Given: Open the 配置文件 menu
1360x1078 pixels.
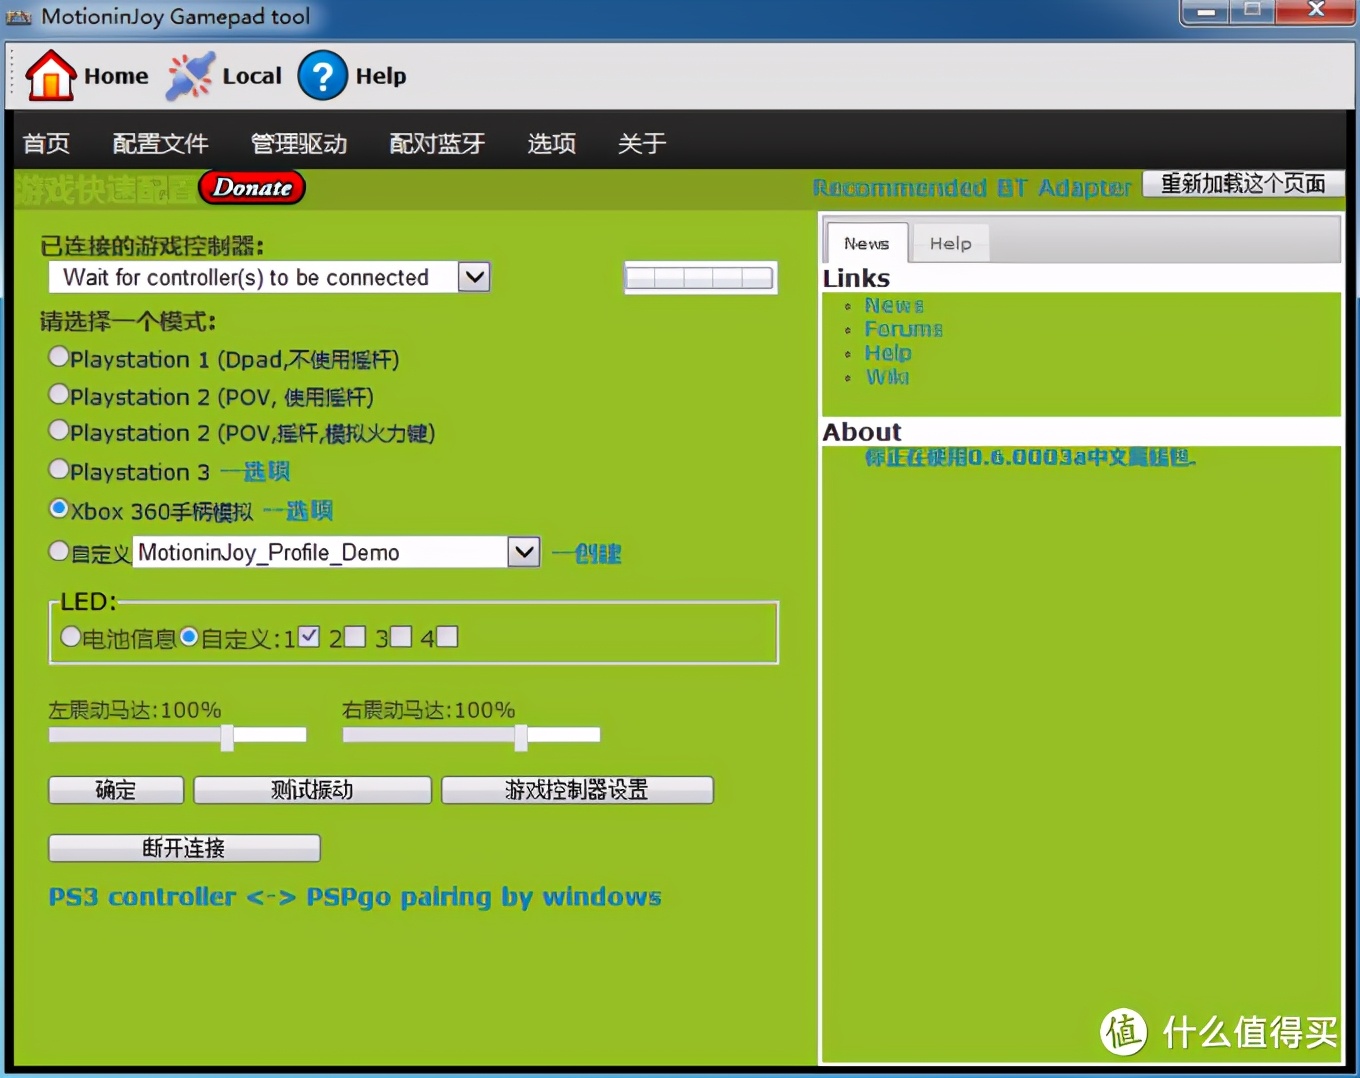Looking at the screenshot, I should point(160,143).
